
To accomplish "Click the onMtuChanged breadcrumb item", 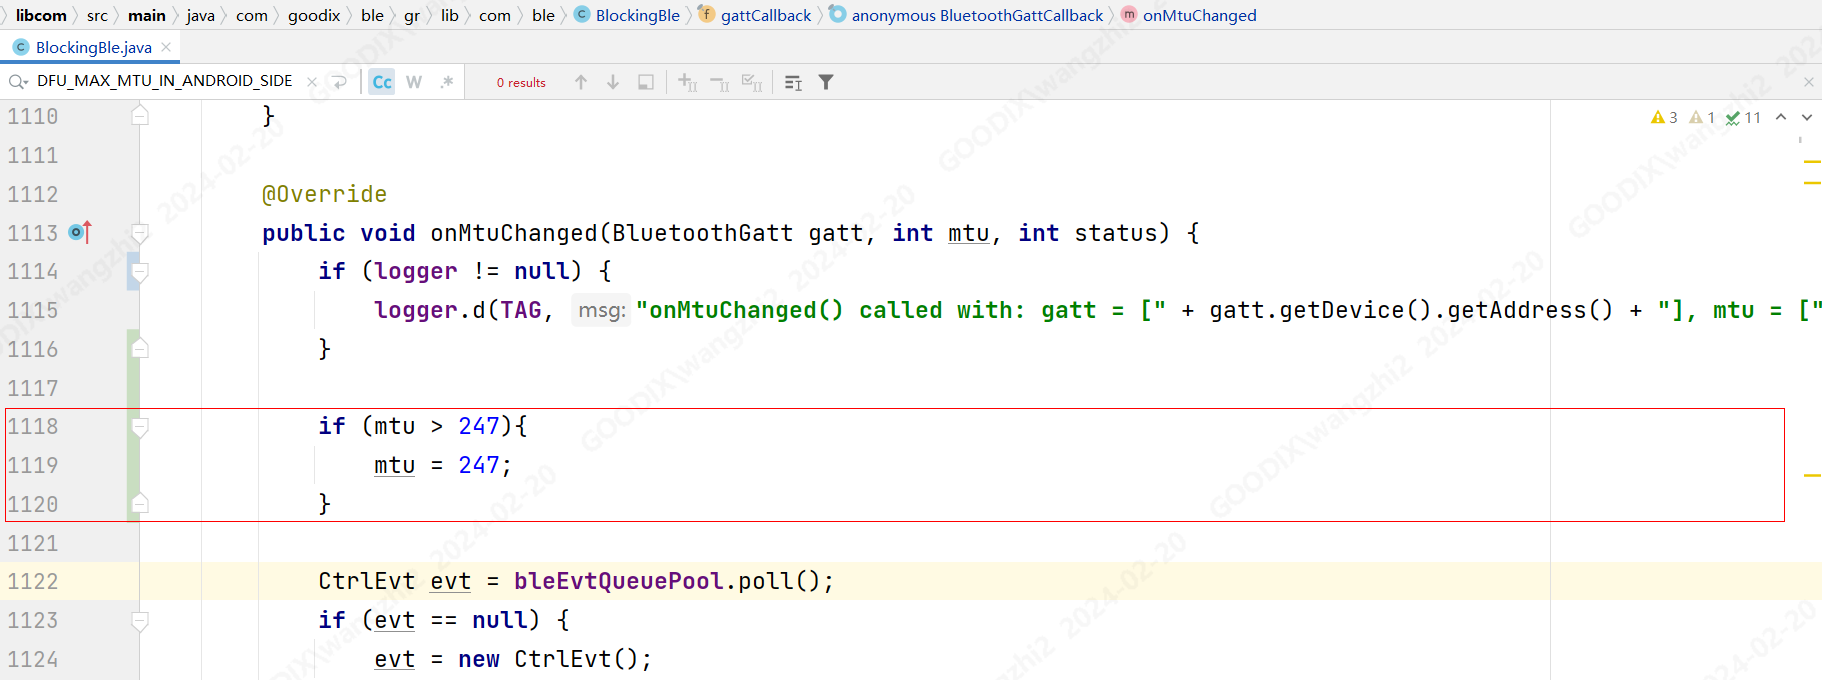I will (1199, 15).
